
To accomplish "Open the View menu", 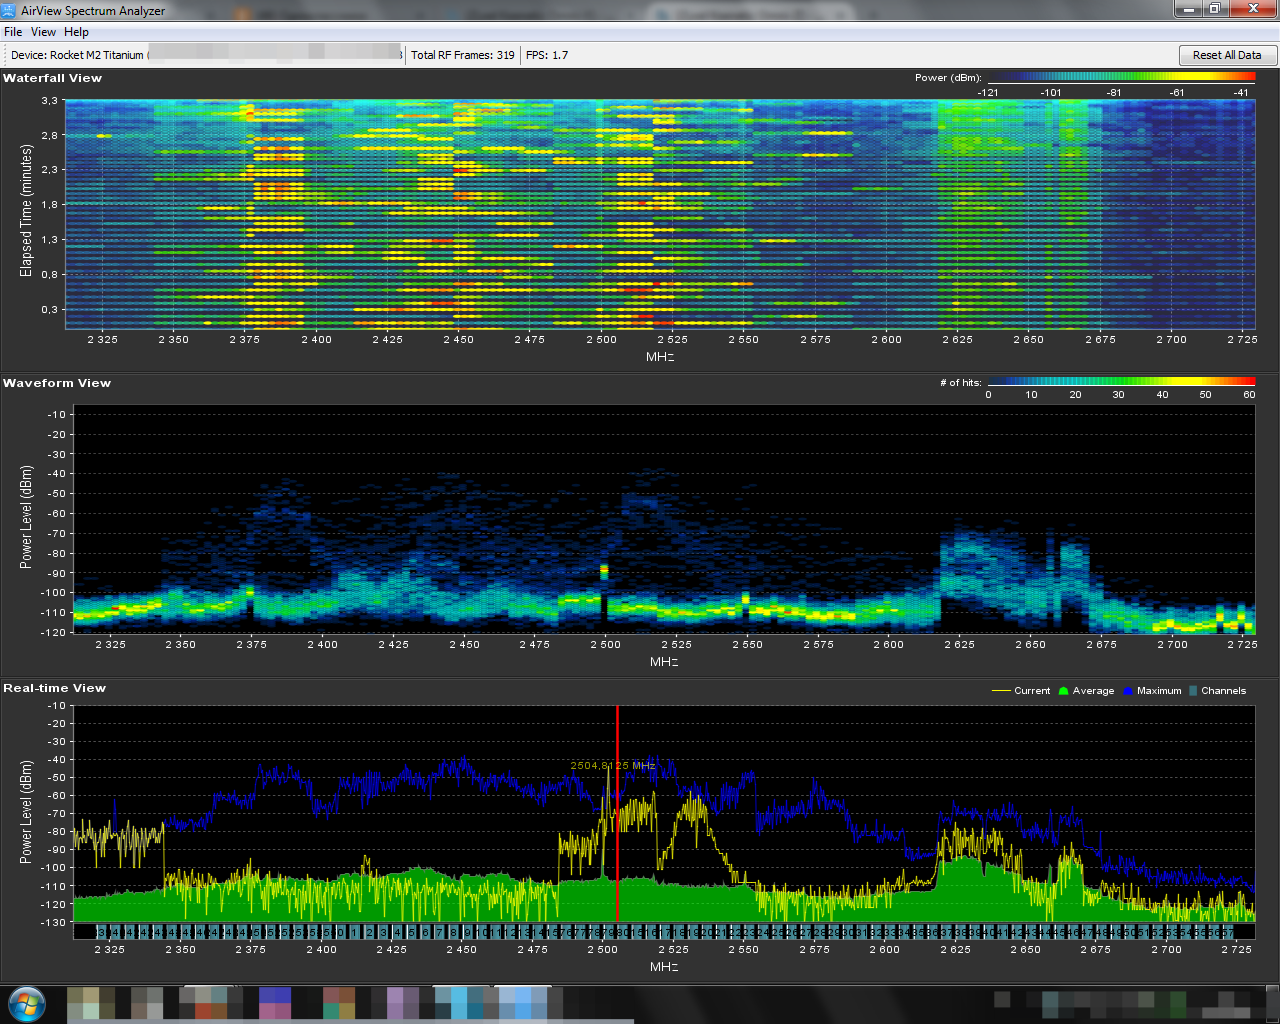I will 43,32.
